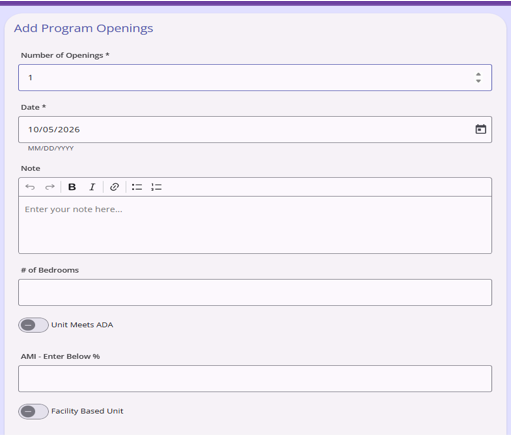Image resolution: width=511 pixels, height=435 pixels.
Task: Enable the Unit Meets ADA switch
Action: coord(33,325)
